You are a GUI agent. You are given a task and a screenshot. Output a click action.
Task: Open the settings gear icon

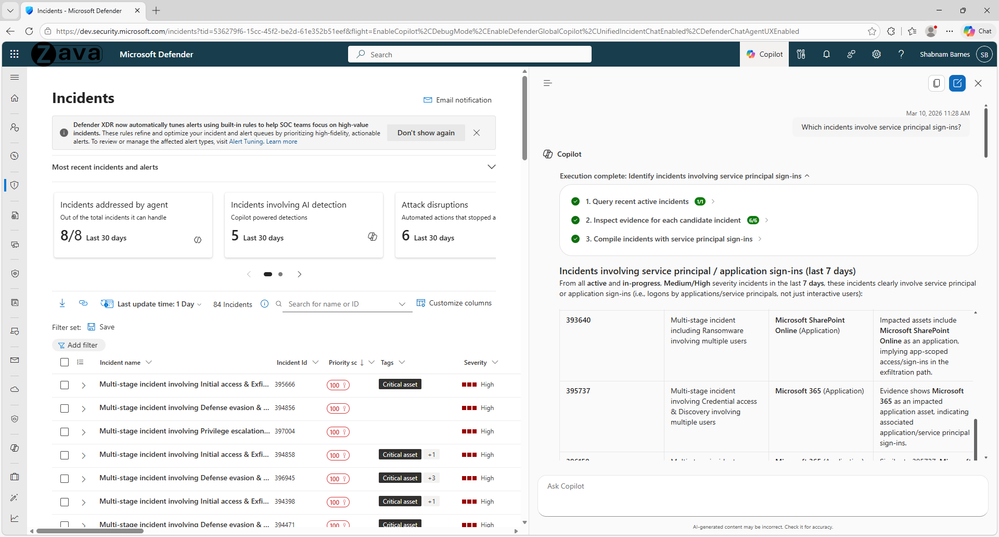pos(877,54)
